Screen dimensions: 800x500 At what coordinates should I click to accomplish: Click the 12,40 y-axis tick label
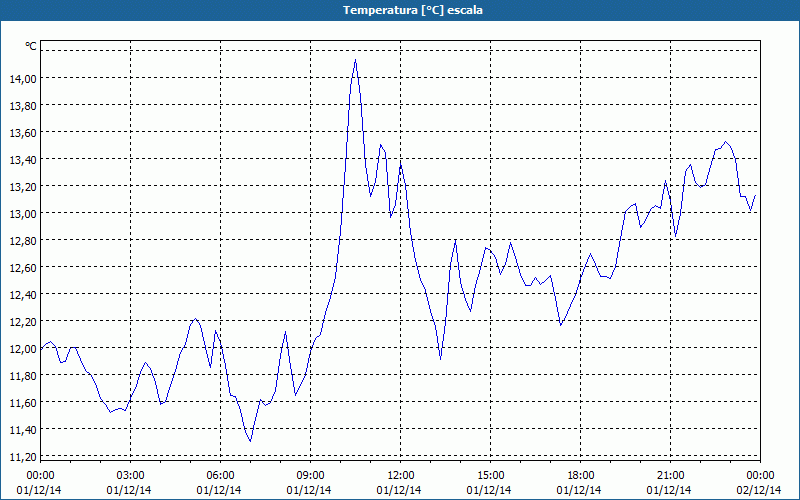pyautogui.click(x=23, y=294)
